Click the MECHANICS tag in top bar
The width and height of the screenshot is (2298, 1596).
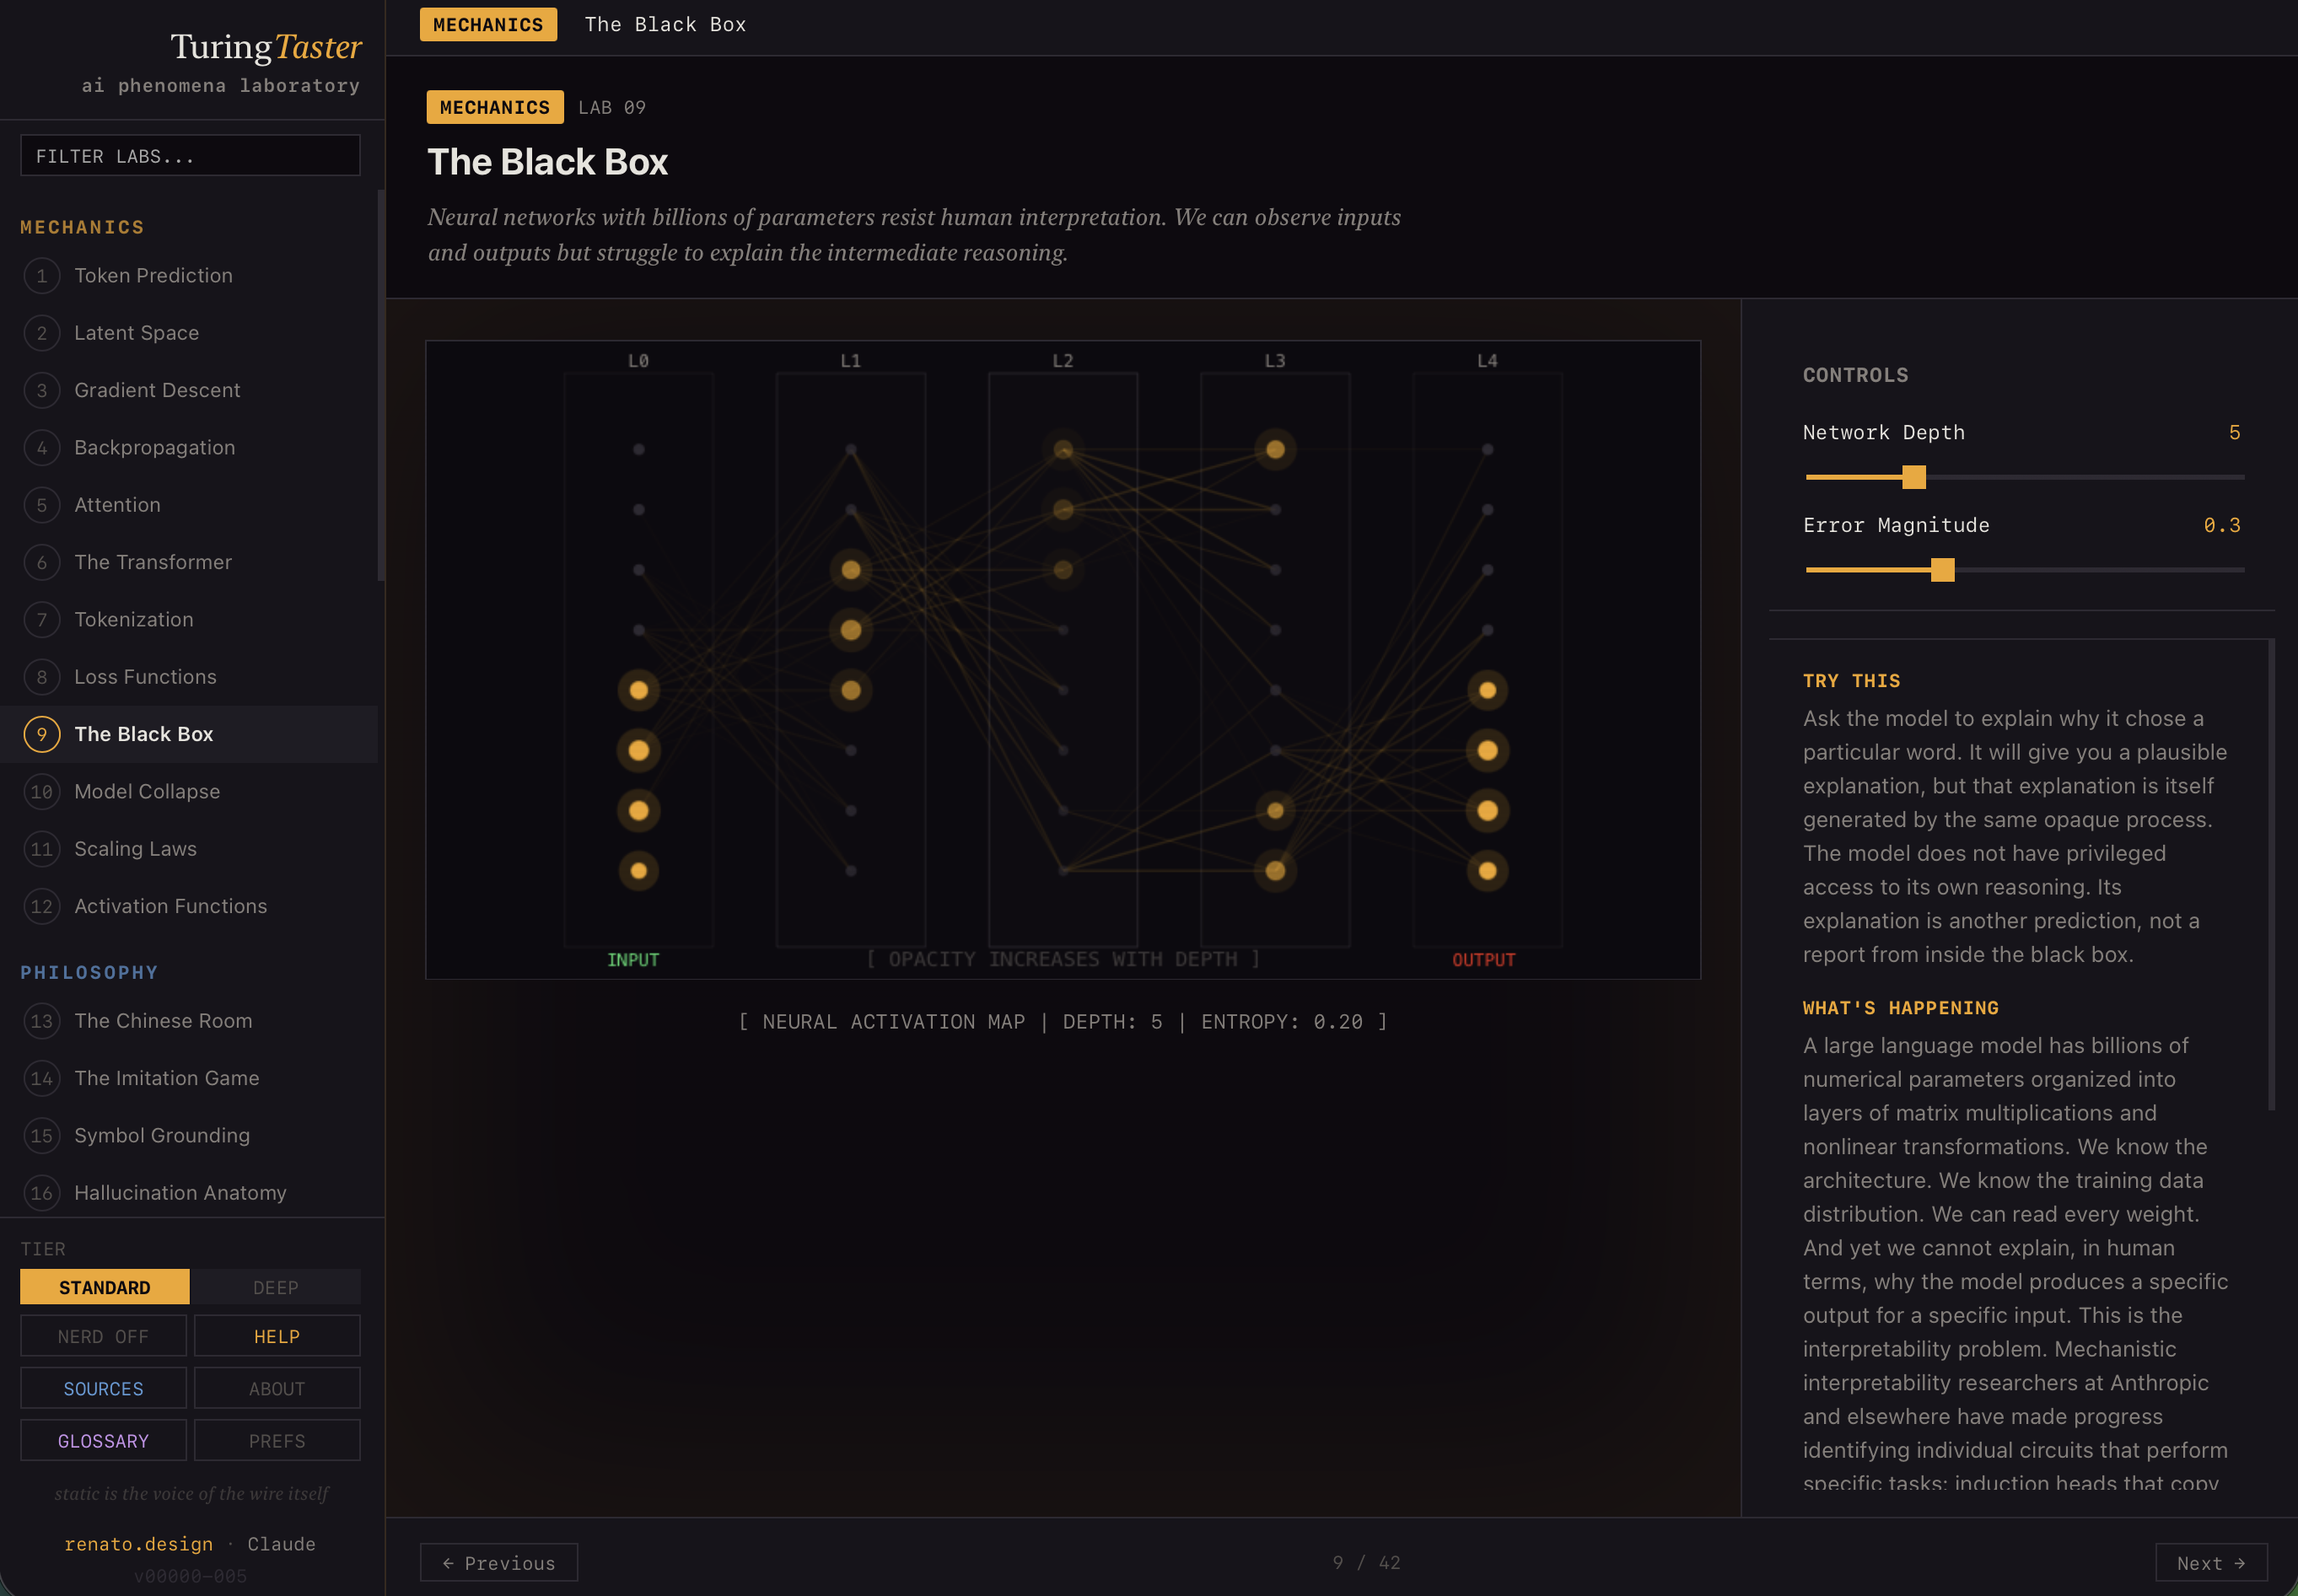[488, 25]
